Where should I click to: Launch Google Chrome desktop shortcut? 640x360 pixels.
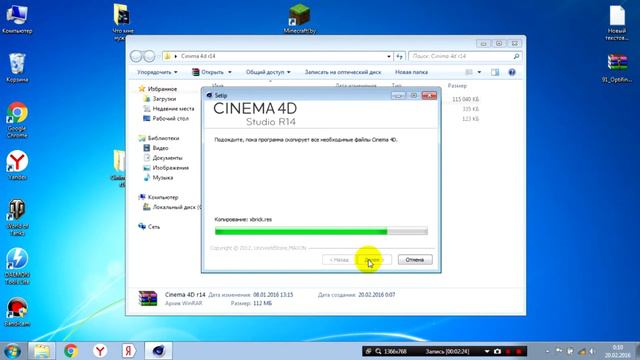(x=17, y=120)
